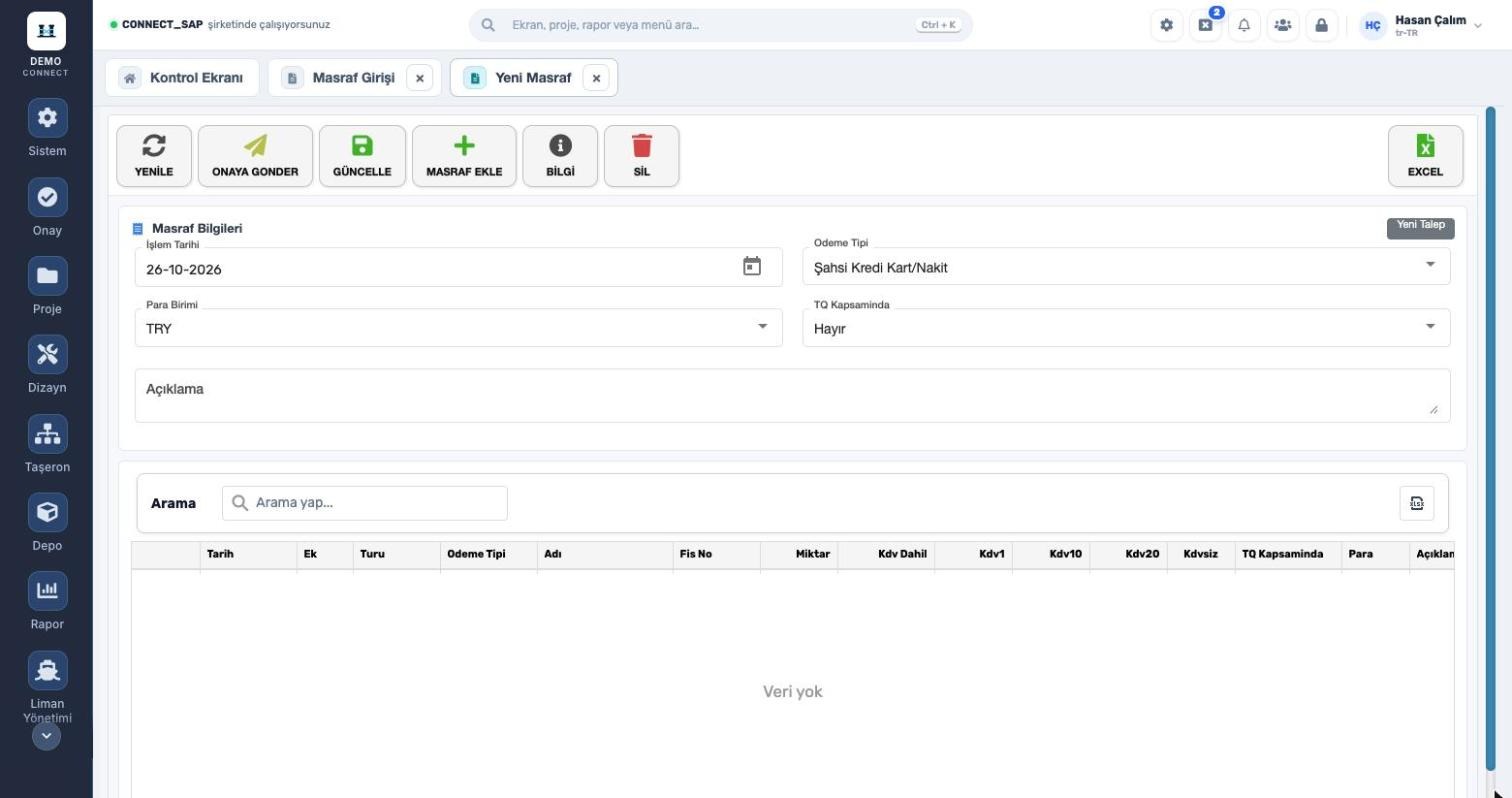Close the Yeni Masraf tab
The image size is (1512, 798).
[596, 78]
